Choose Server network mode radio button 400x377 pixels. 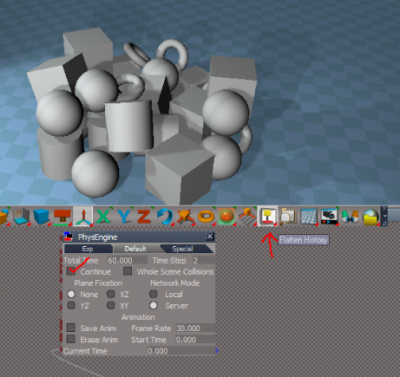pyautogui.click(x=153, y=305)
